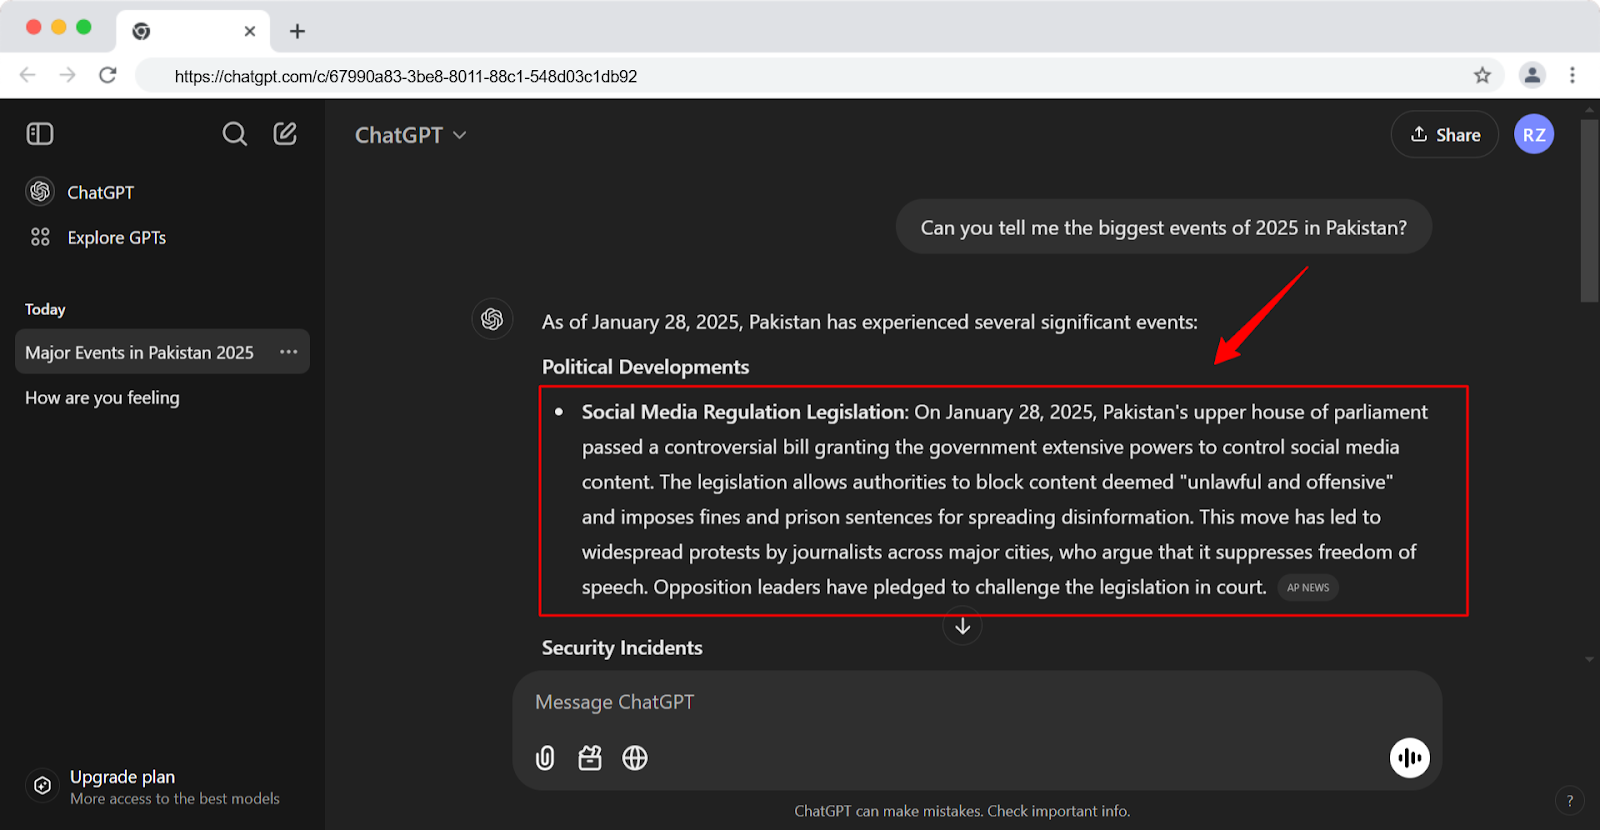Open browser profile icon
1600x830 pixels.
(x=1532, y=75)
